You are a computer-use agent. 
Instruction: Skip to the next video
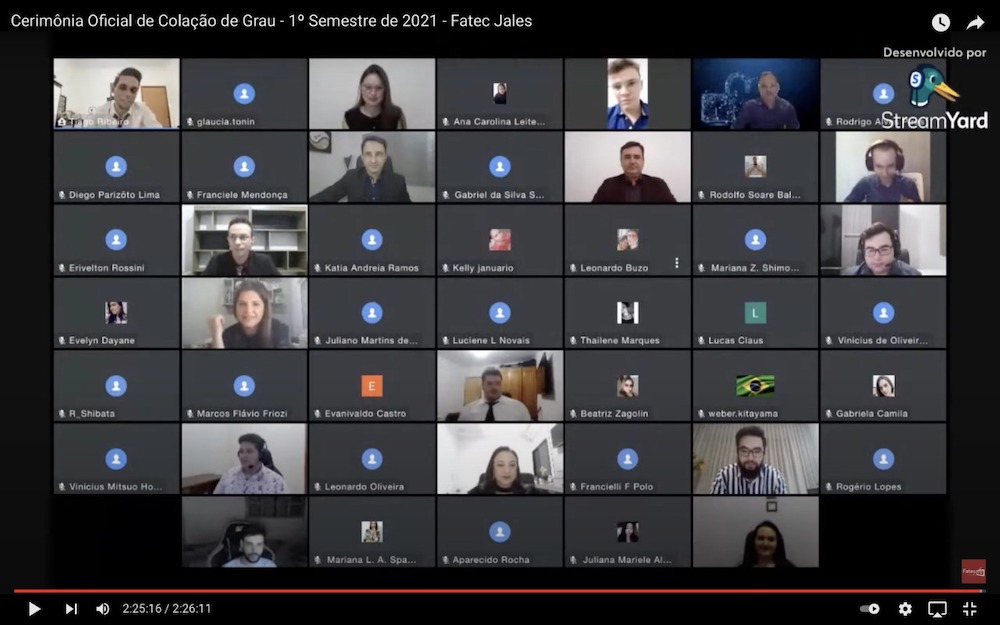tap(71, 608)
